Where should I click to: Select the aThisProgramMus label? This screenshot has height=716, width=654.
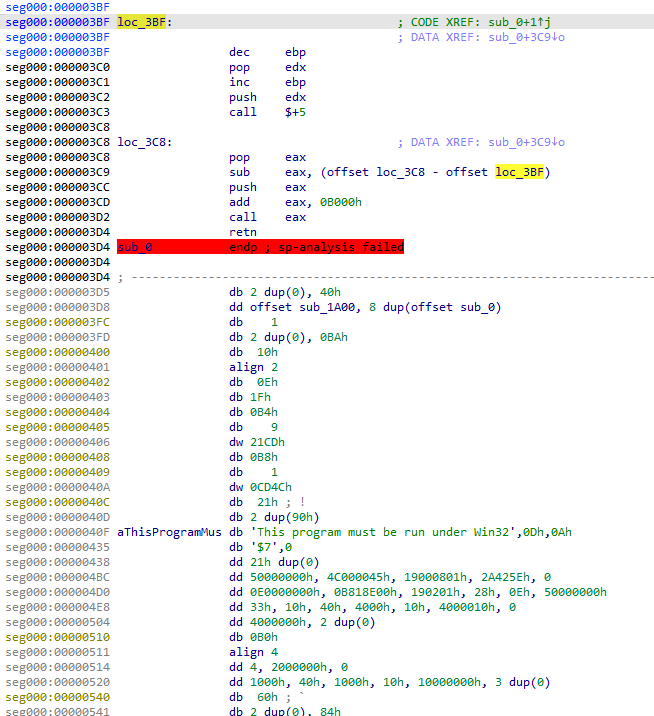point(169,532)
